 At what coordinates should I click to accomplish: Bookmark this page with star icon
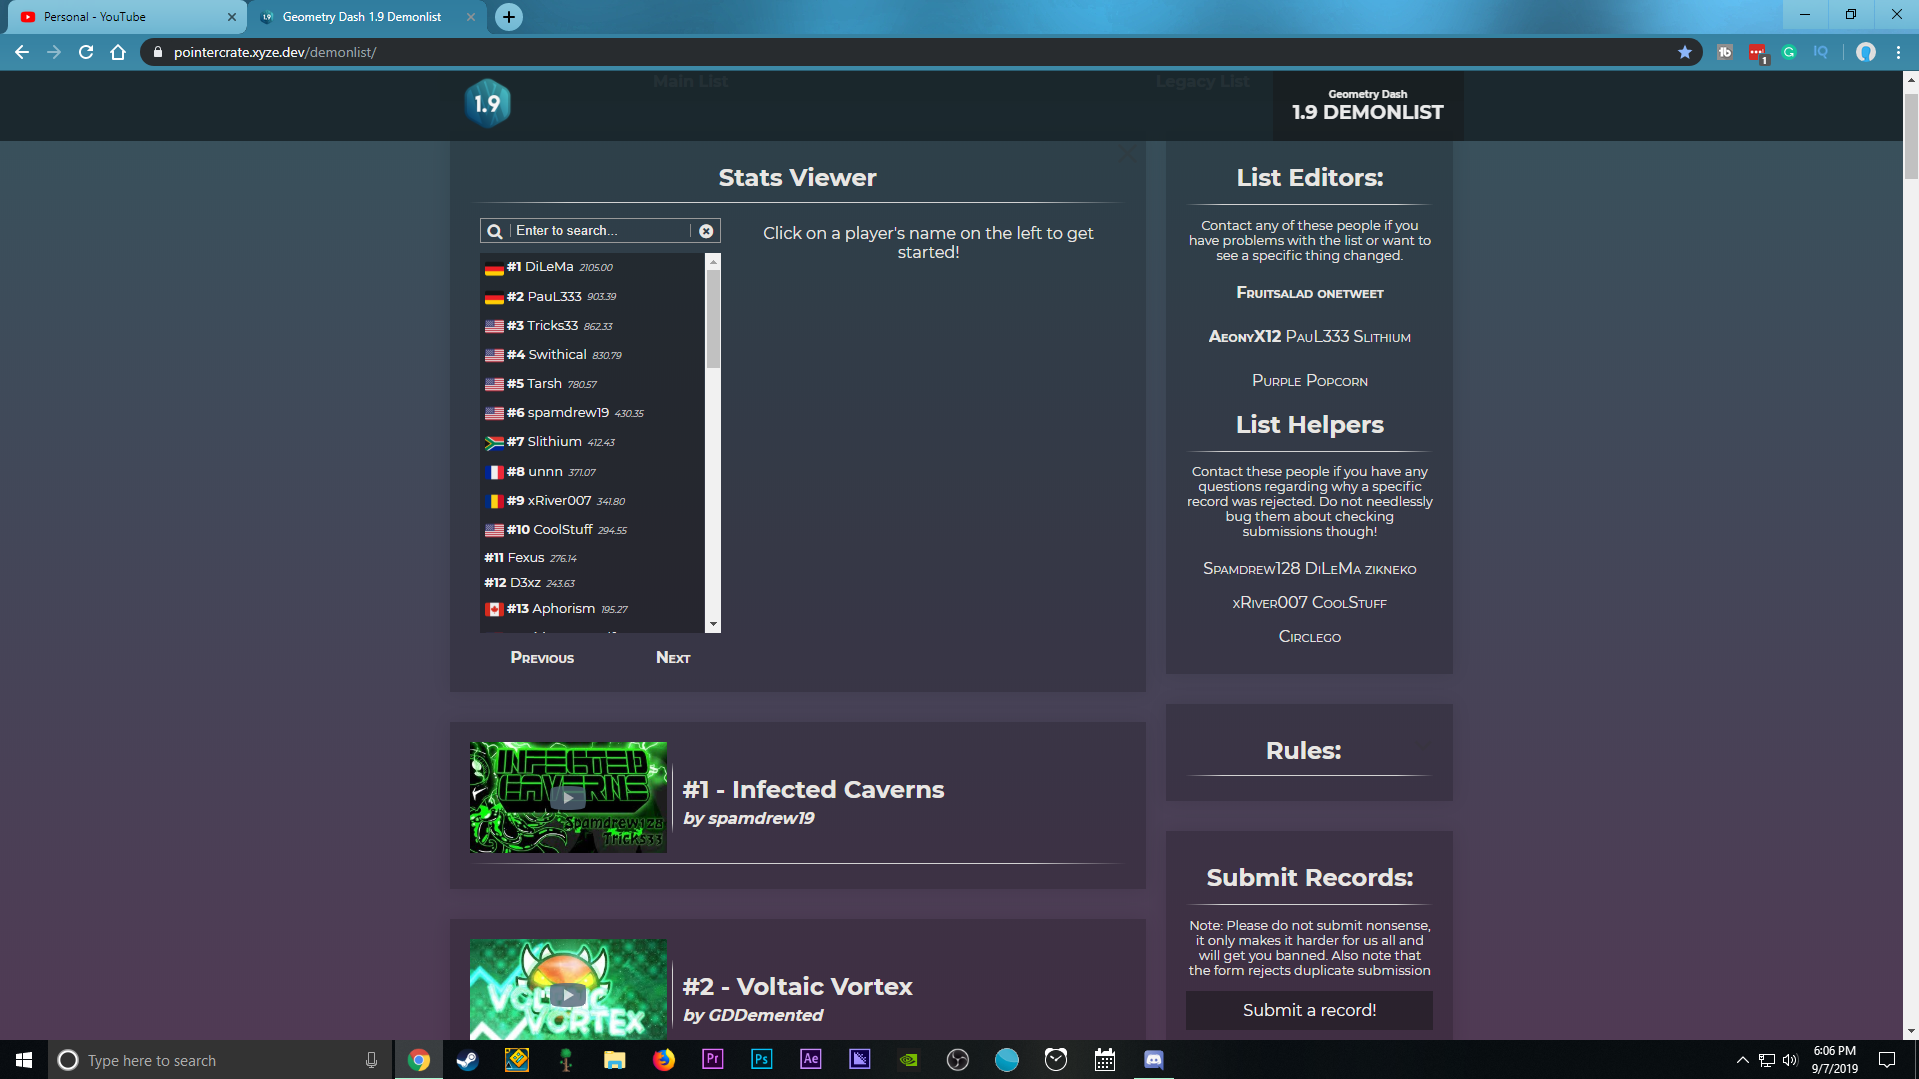[x=1685, y=52]
